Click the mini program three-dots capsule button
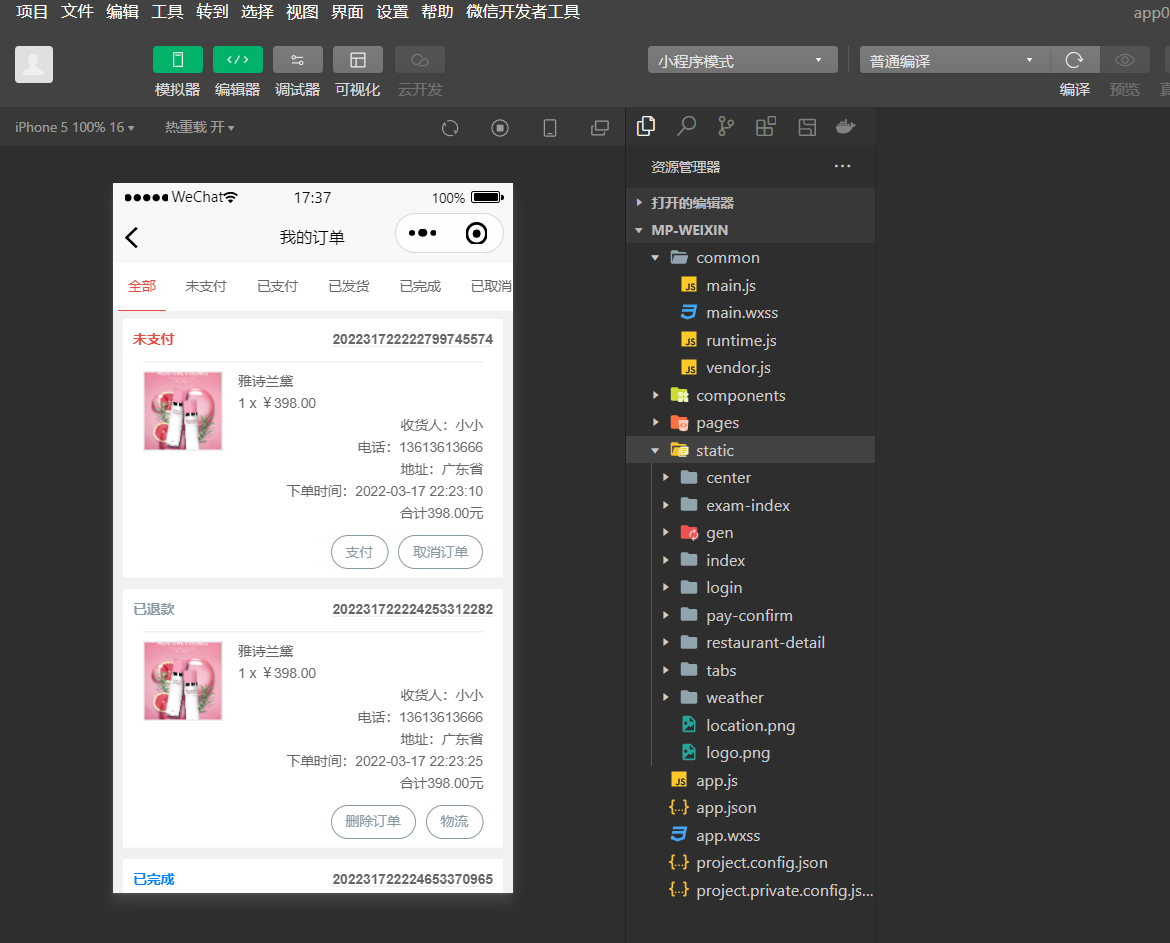The image size is (1170, 943). (x=422, y=234)
